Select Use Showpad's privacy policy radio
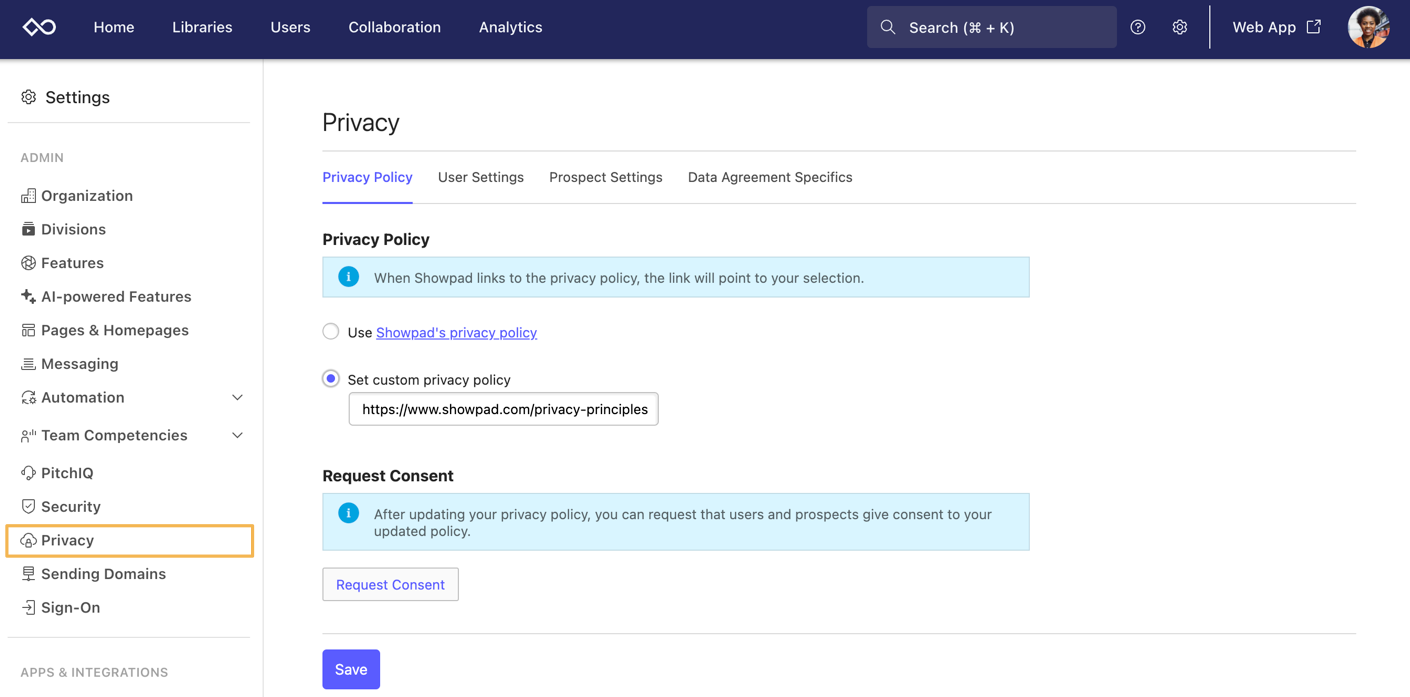Image resolution: width=1410 pixels, height=697 pixels. (x=331, y=331)
